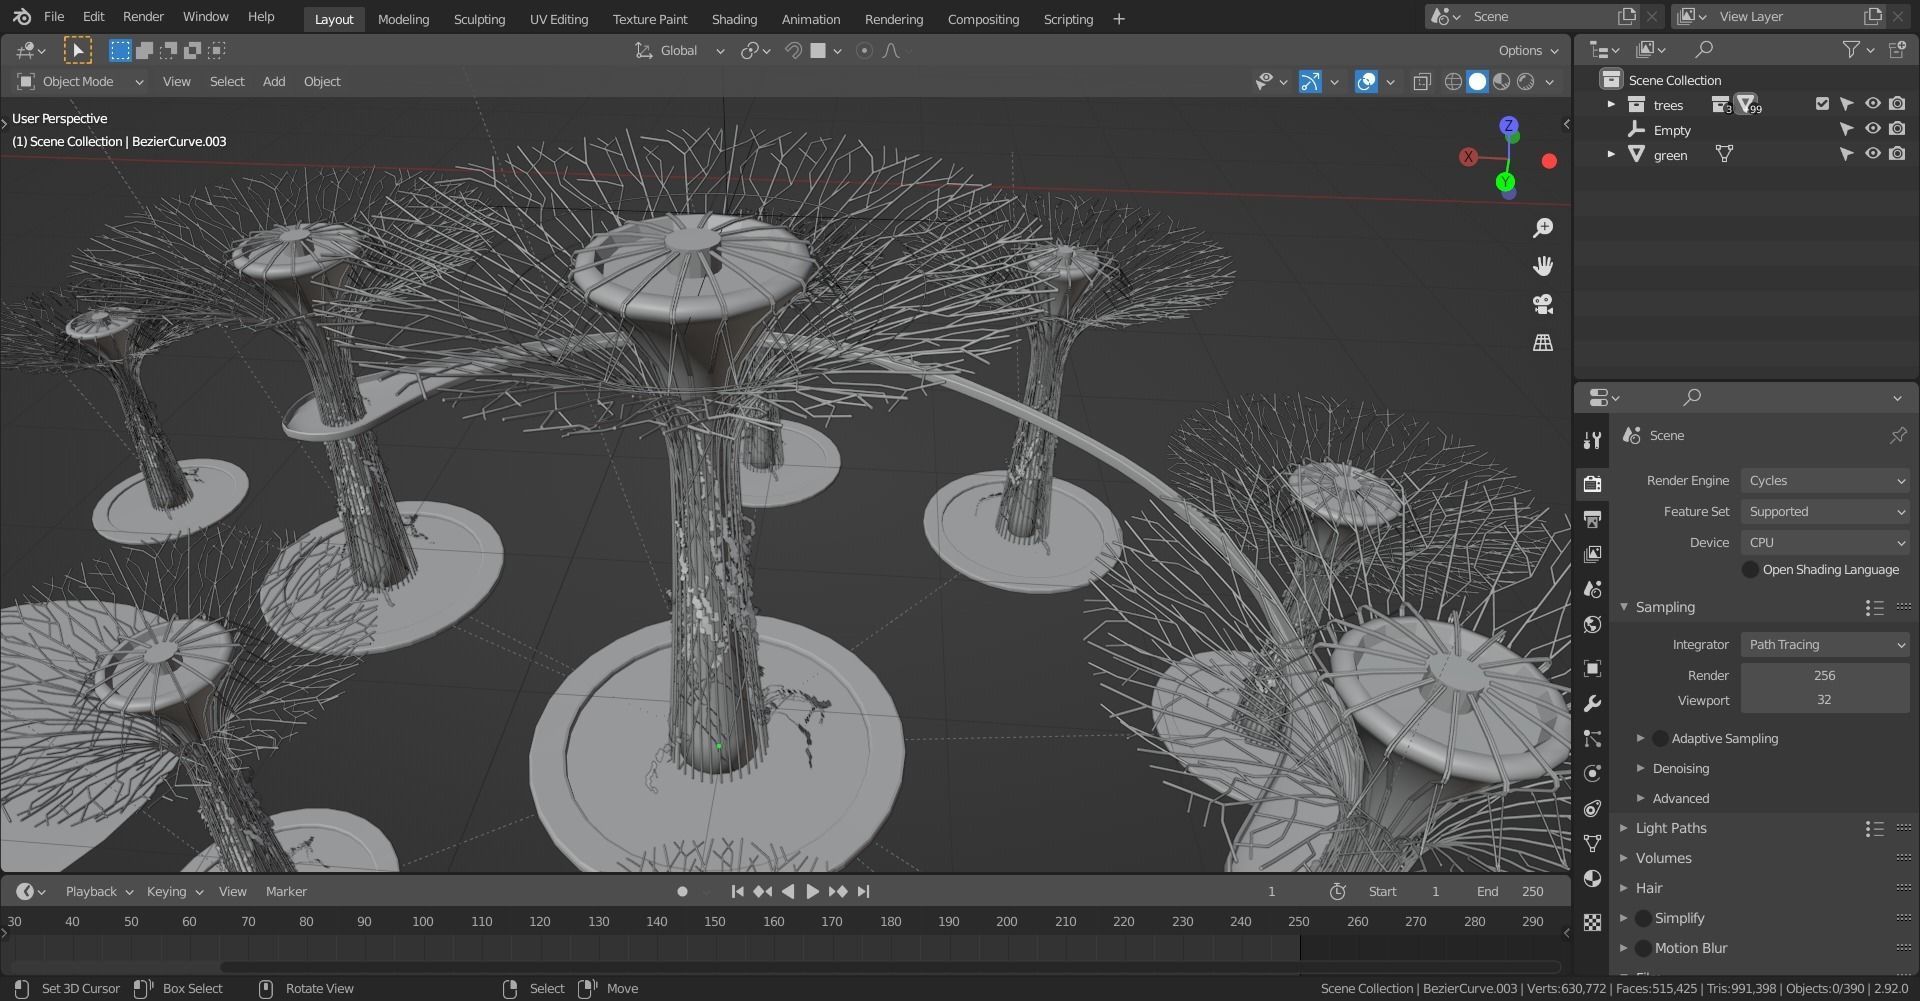Click the outliner search magnifier

pyautogui.click(x=1704, y=49)
